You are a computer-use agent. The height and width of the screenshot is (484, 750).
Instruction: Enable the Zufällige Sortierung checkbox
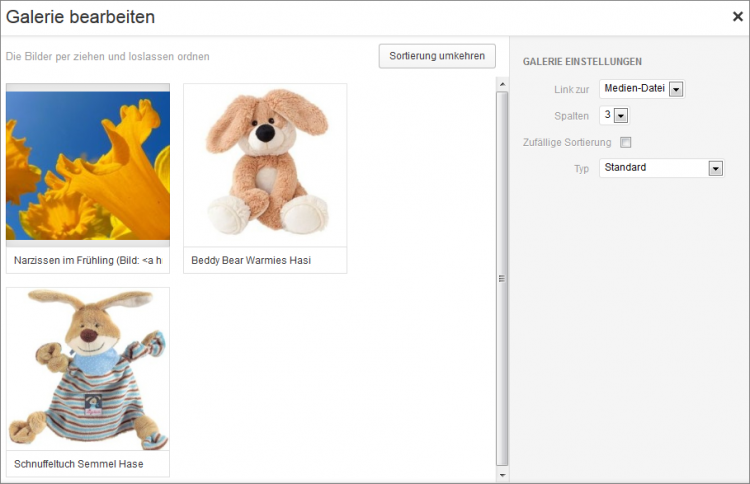point(626,142)
